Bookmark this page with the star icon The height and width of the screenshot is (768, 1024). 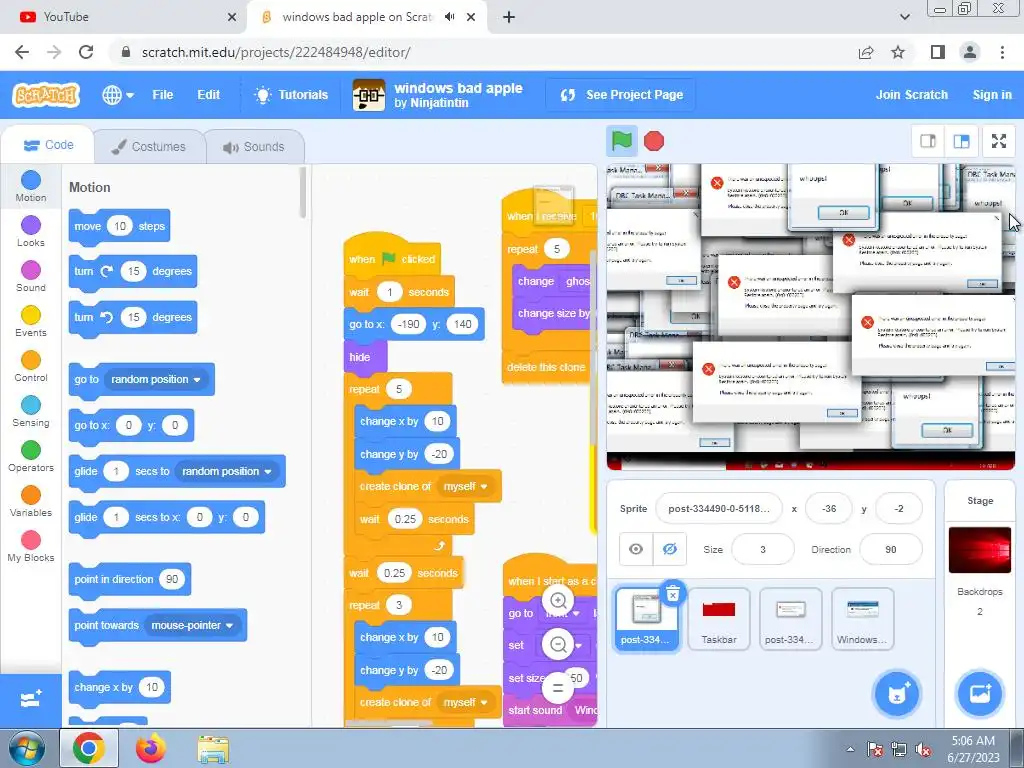[x=898, y=52]
